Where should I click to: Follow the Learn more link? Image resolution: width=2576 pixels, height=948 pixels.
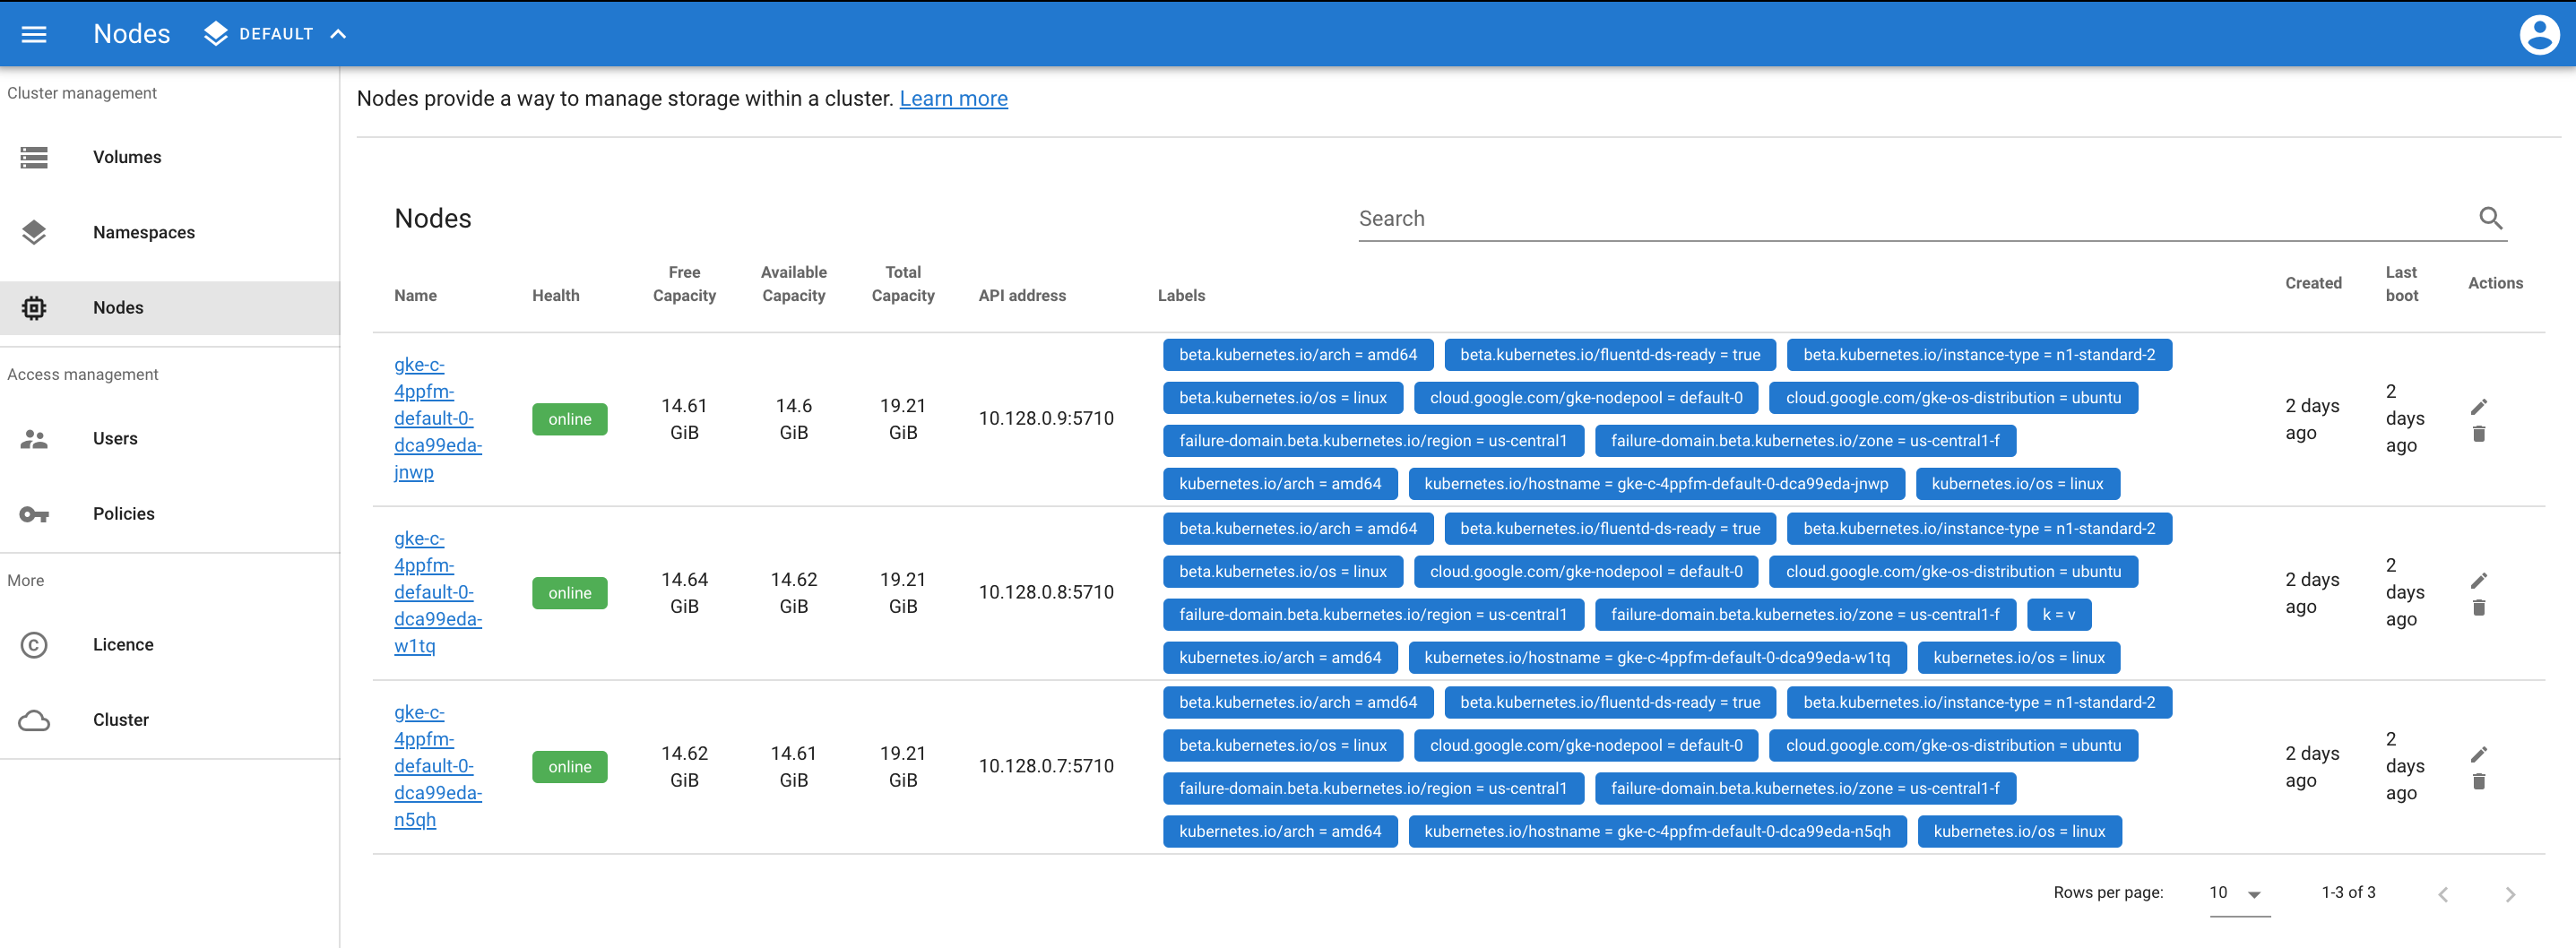click(953, 98)
